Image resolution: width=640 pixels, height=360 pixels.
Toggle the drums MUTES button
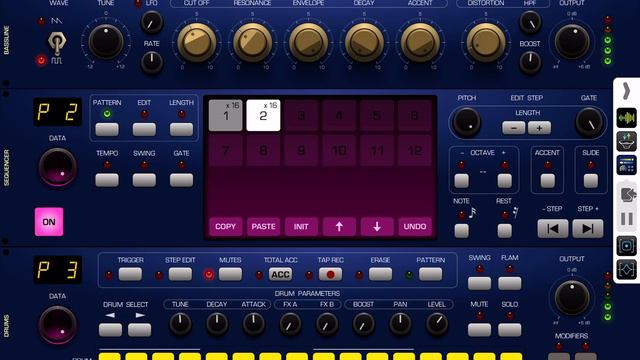pyautogui.click(x=230, y=274)
